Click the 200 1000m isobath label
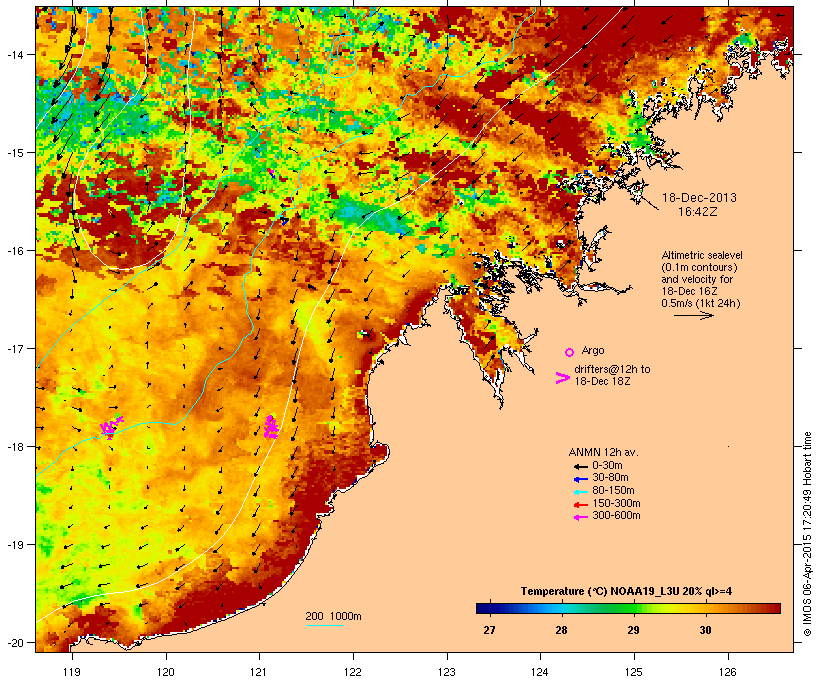The image size is (820, 680). coord(333,616)
